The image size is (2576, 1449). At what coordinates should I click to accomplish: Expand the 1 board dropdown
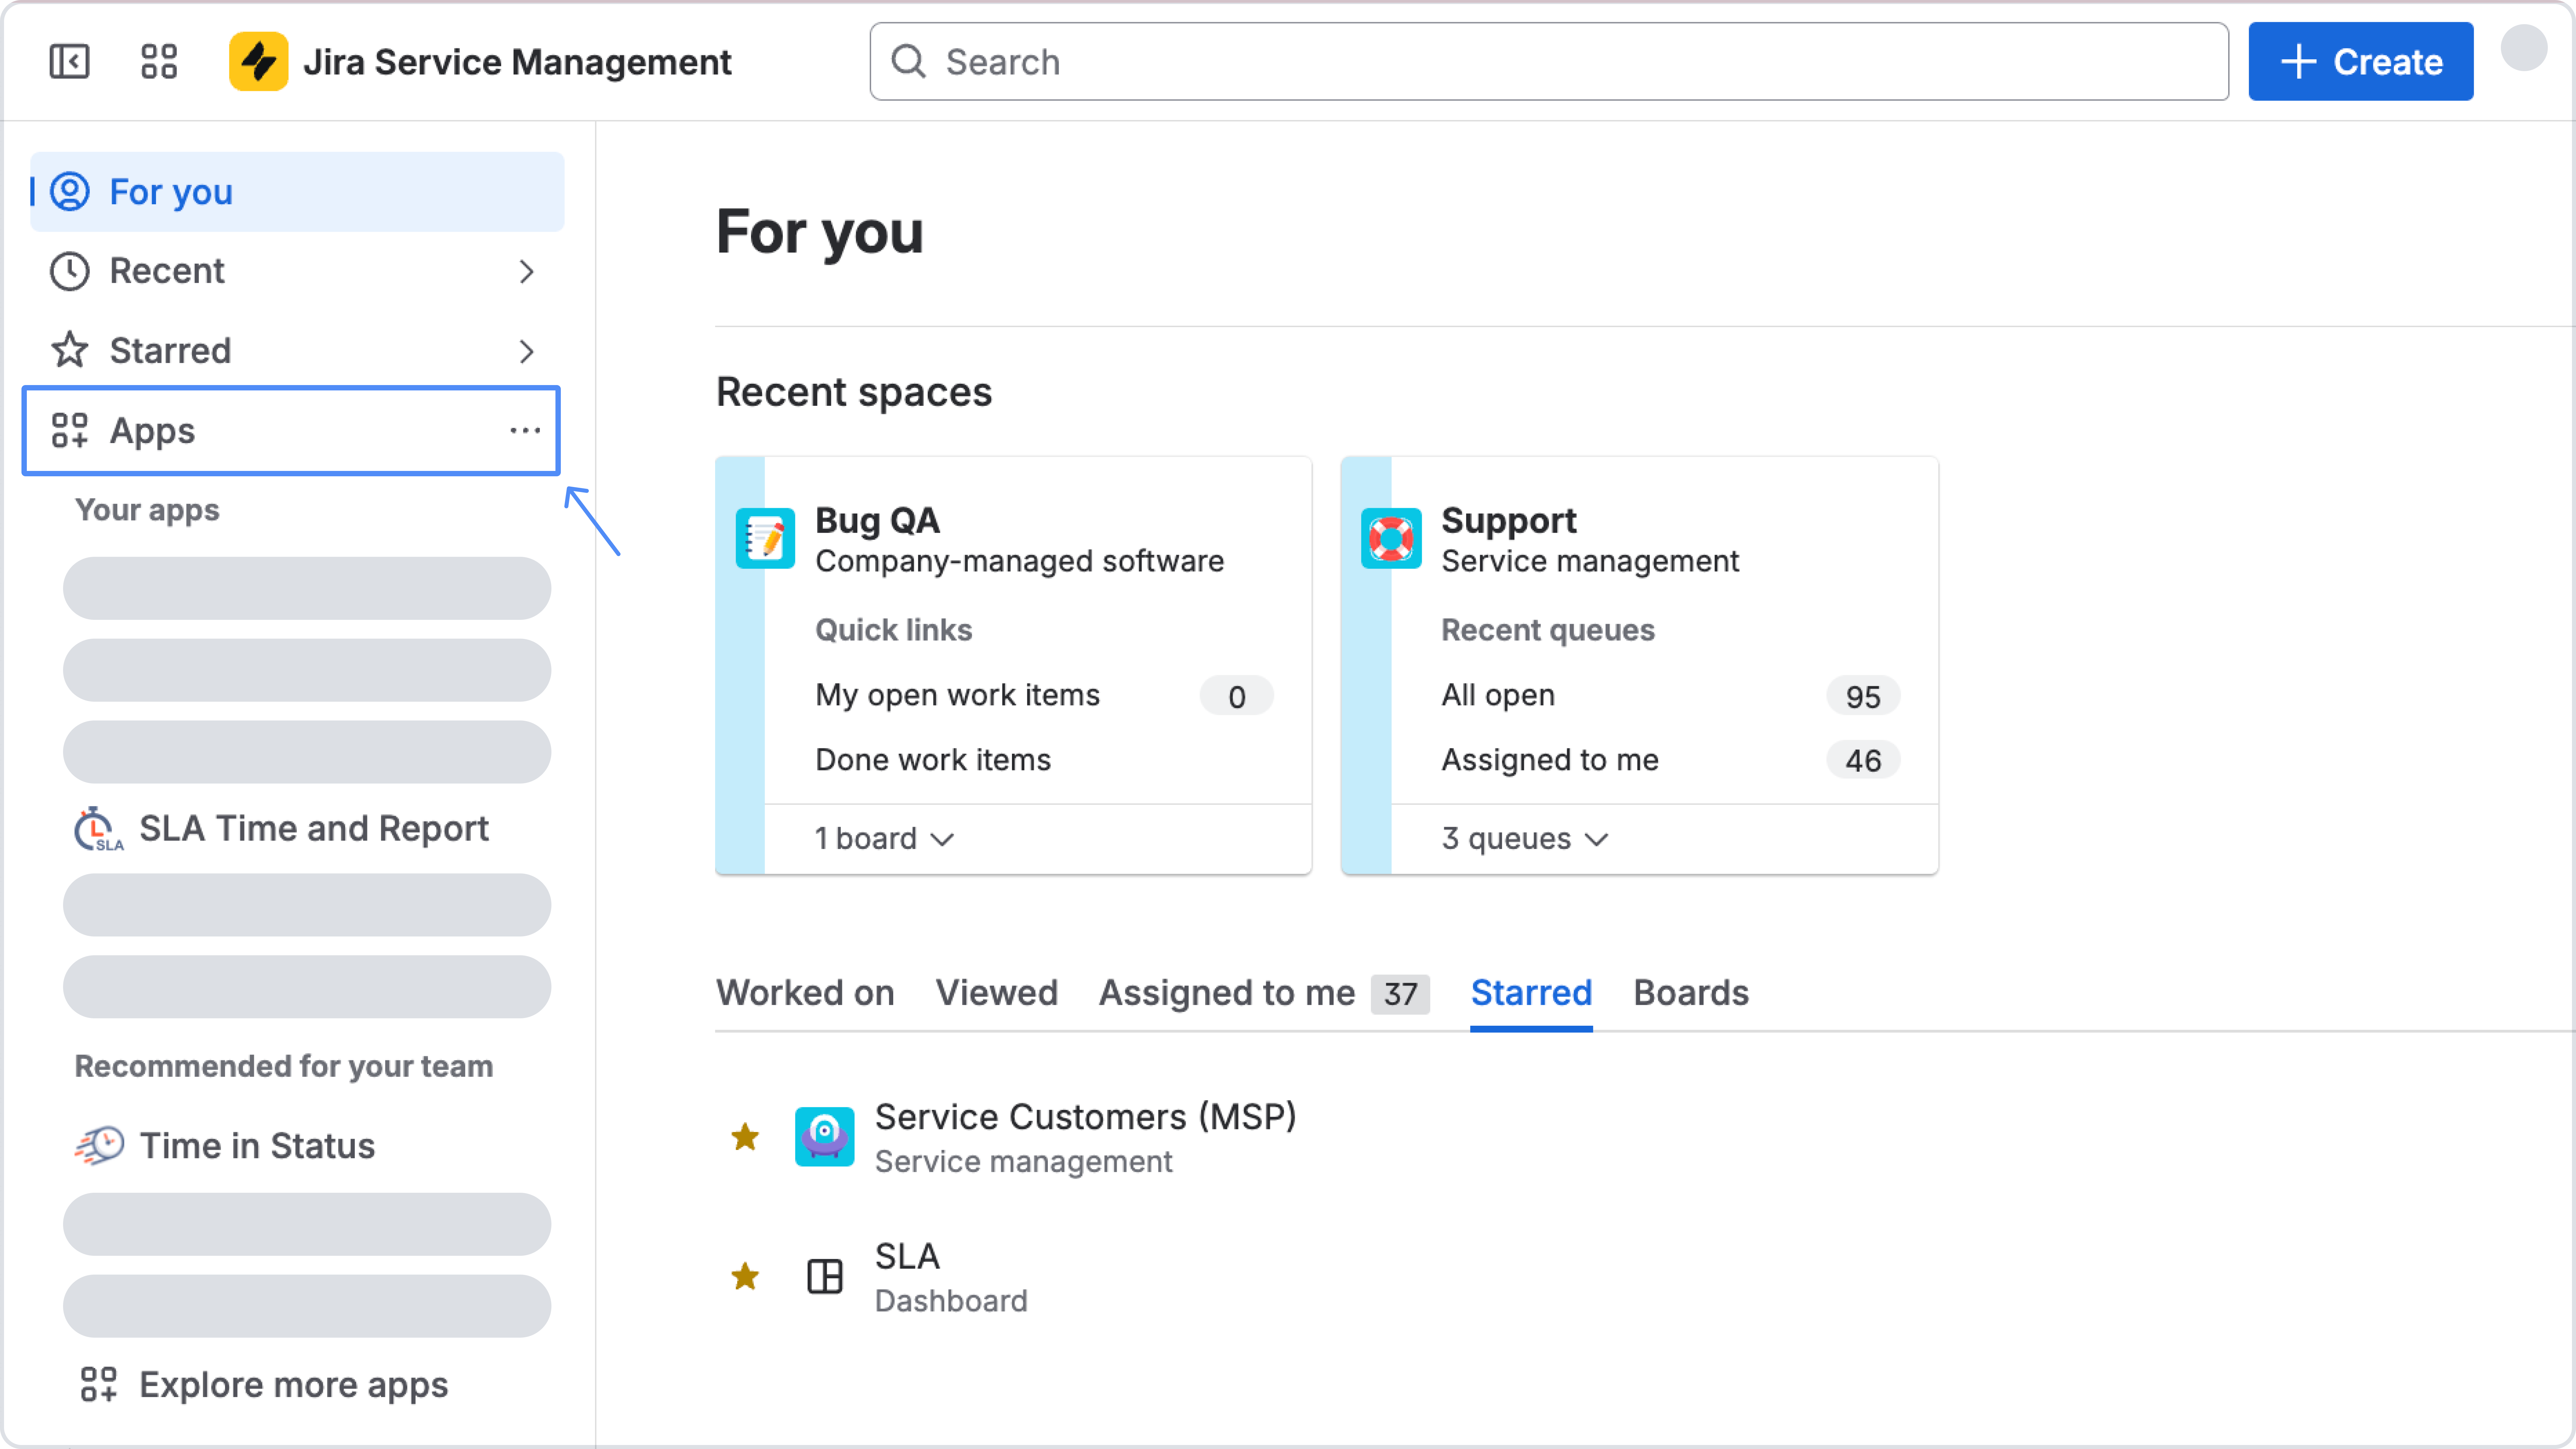pyautogui.click(x=884, y=838)
